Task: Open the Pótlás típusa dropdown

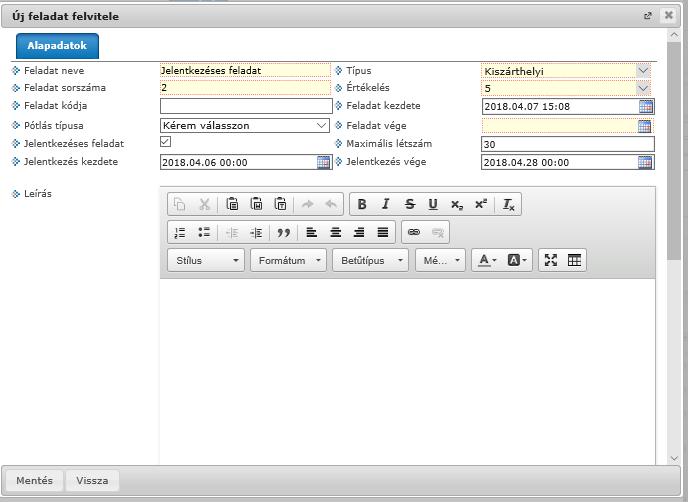Action: pos(245,126)
